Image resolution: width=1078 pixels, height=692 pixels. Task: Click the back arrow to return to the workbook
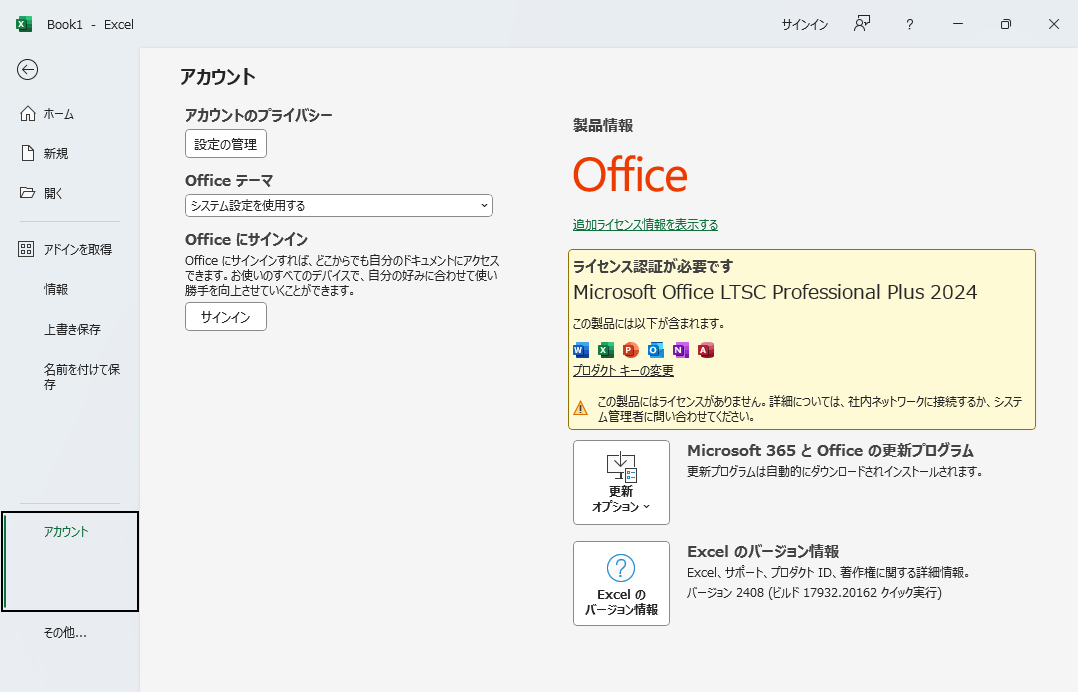[28, 69]
